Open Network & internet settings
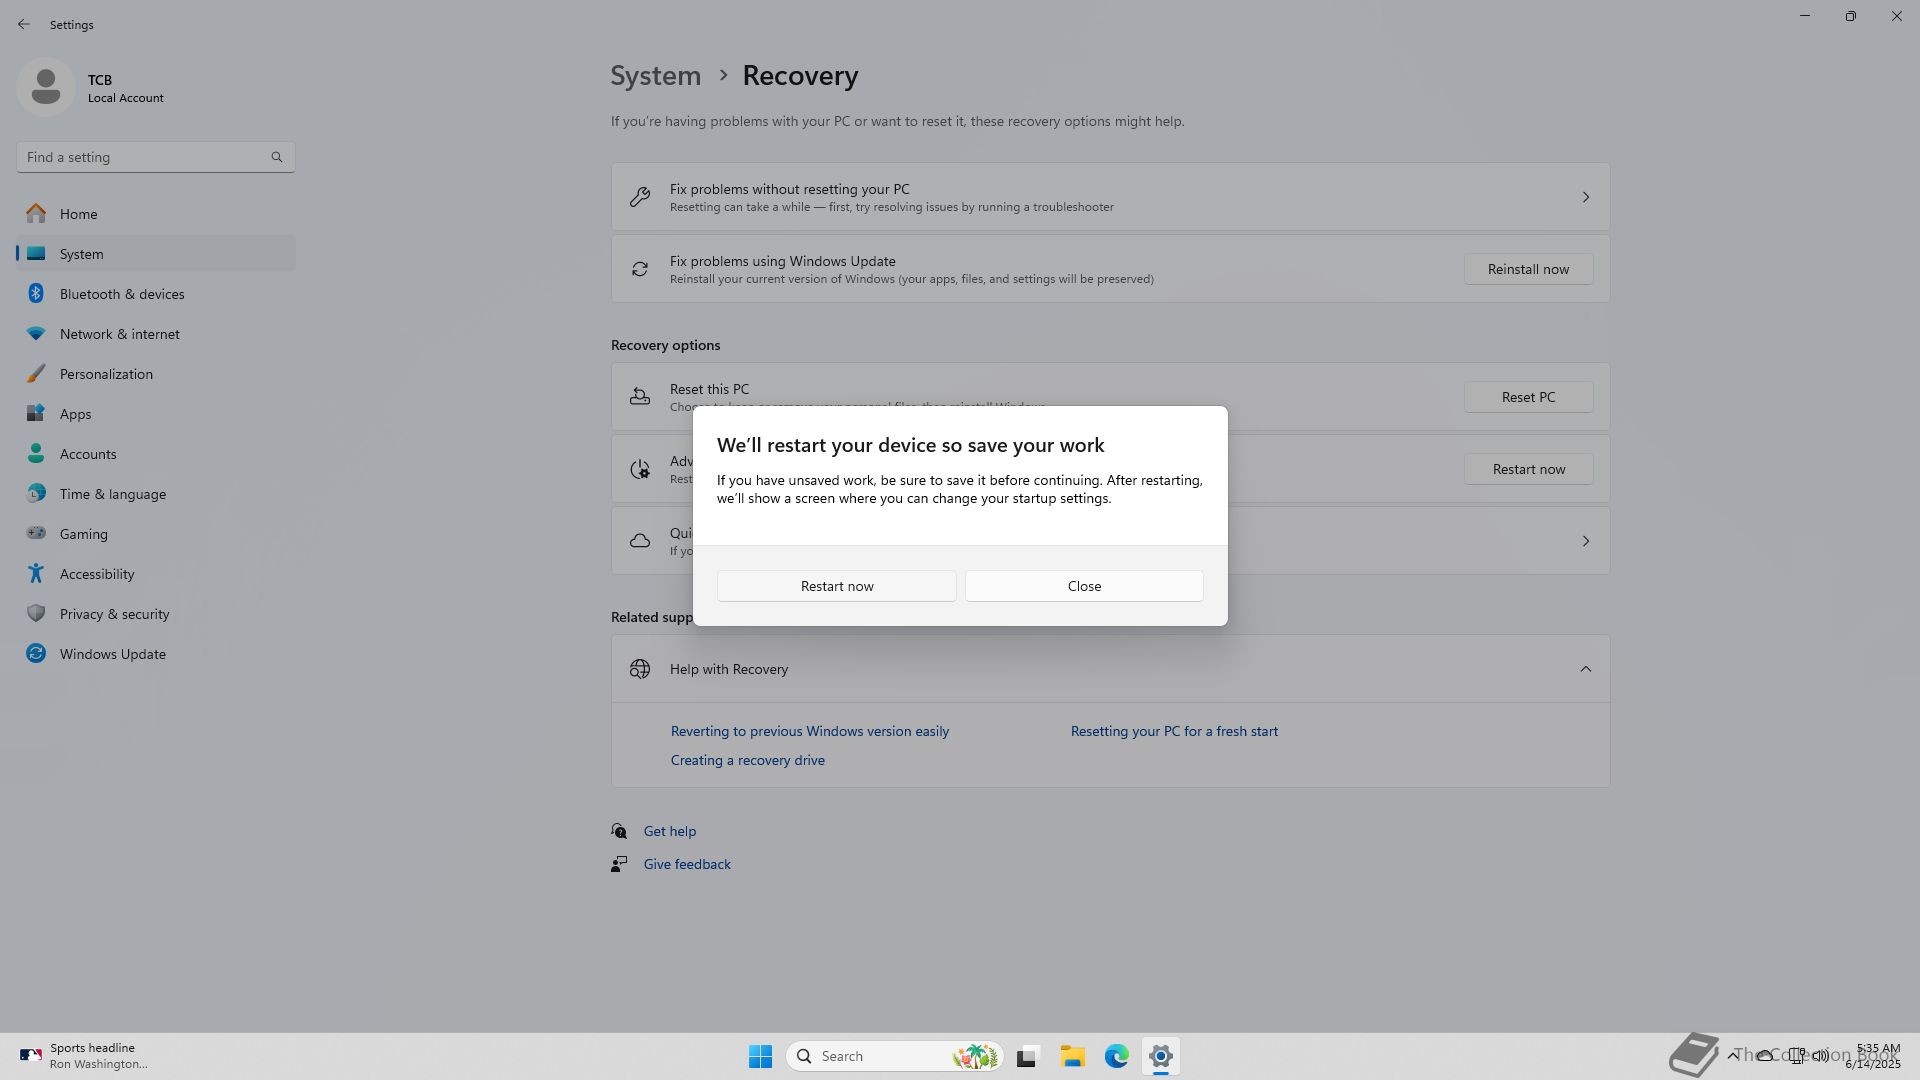This screenshot has height=1080, width=1920. point(120,334)
